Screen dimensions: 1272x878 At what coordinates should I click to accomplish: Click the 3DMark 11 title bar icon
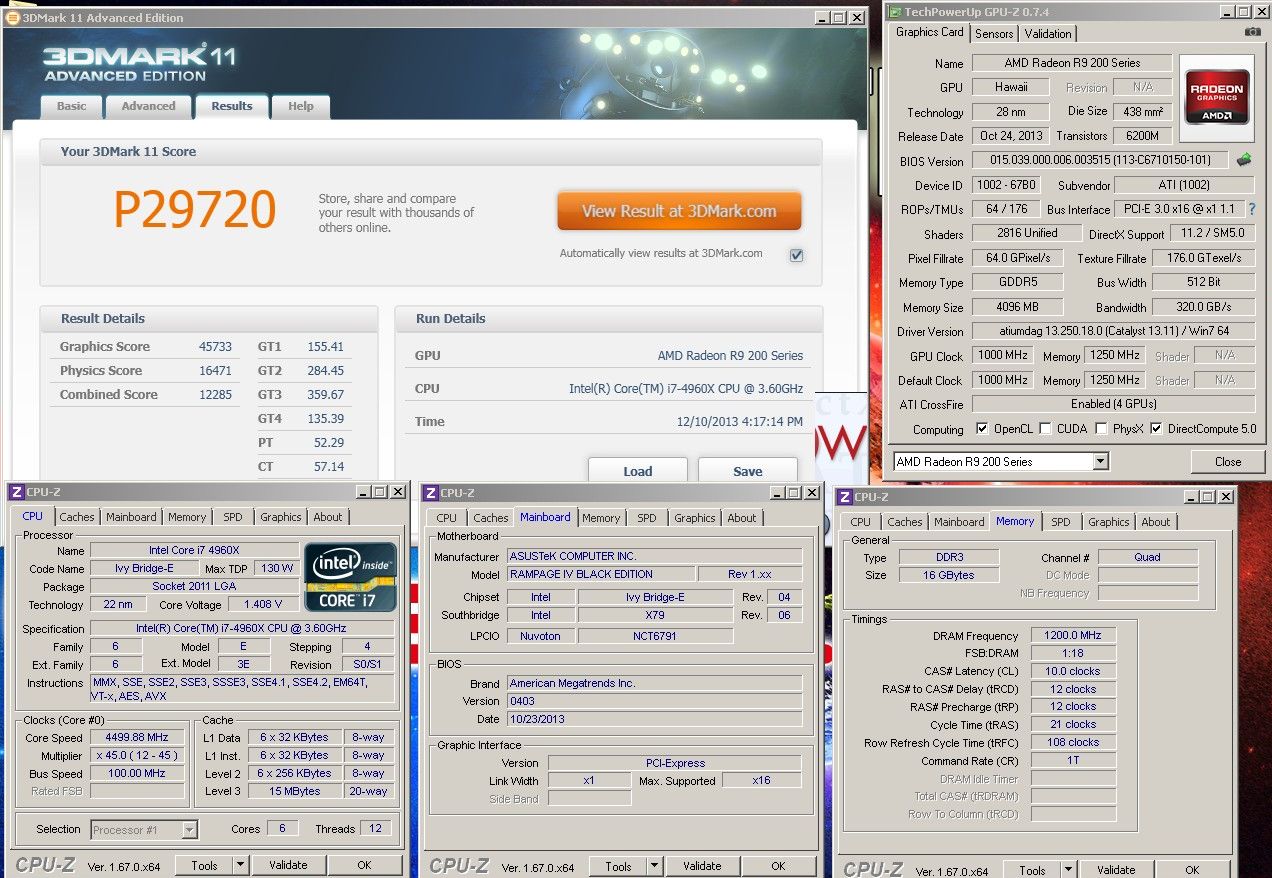click(12, 17)
